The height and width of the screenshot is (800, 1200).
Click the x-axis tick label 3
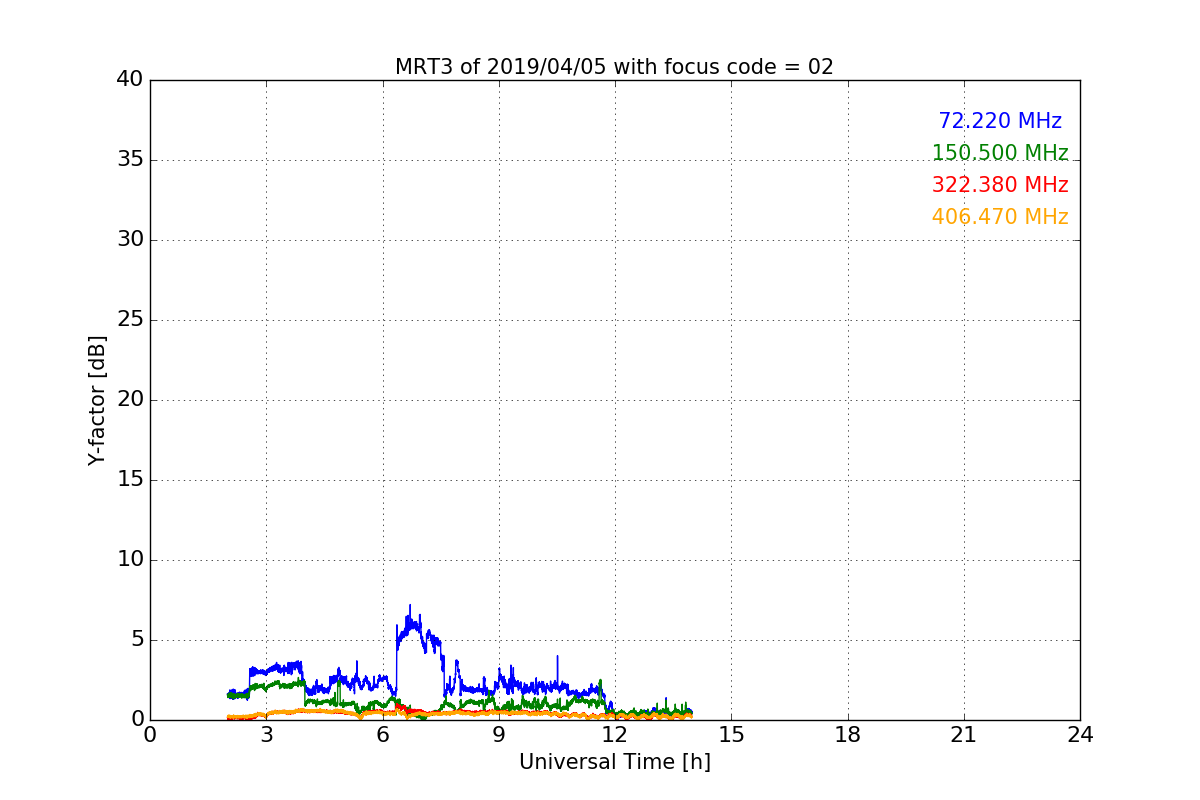(x=266, y=735)
